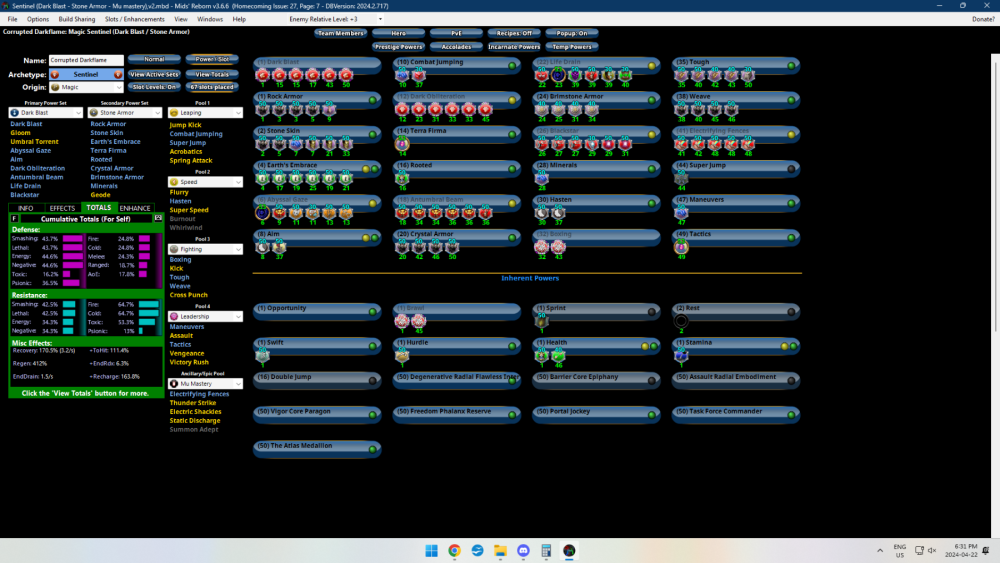Open Pool 4 Leadership dropdown

tap(205, 316)
